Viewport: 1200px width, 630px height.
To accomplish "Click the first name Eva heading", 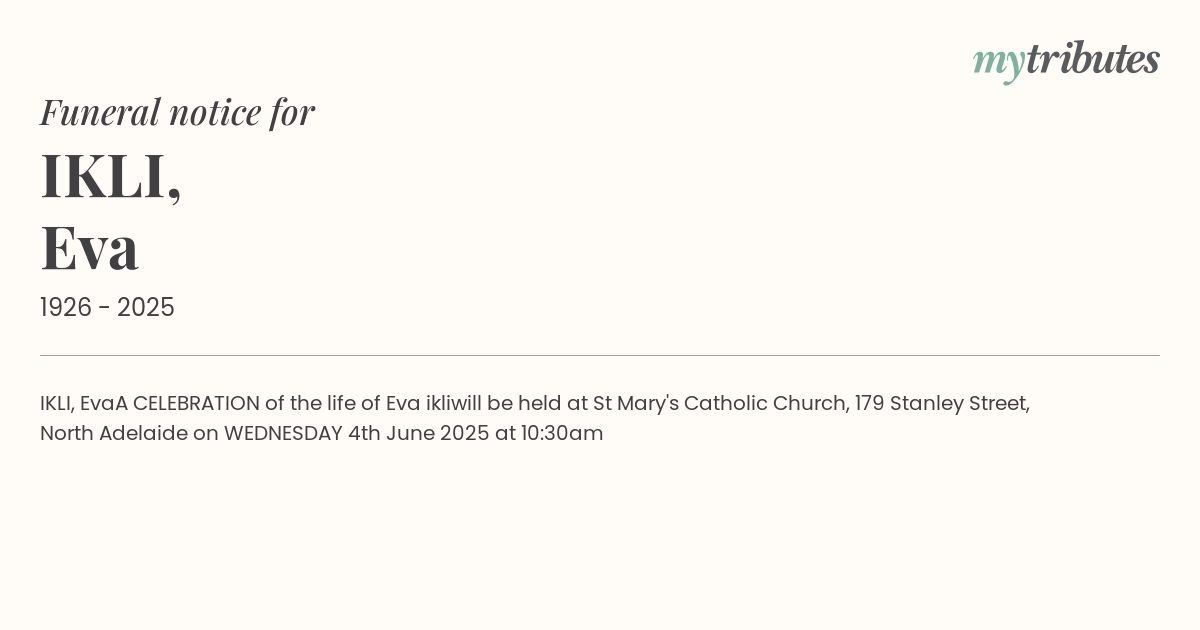I will coord(89,248).
